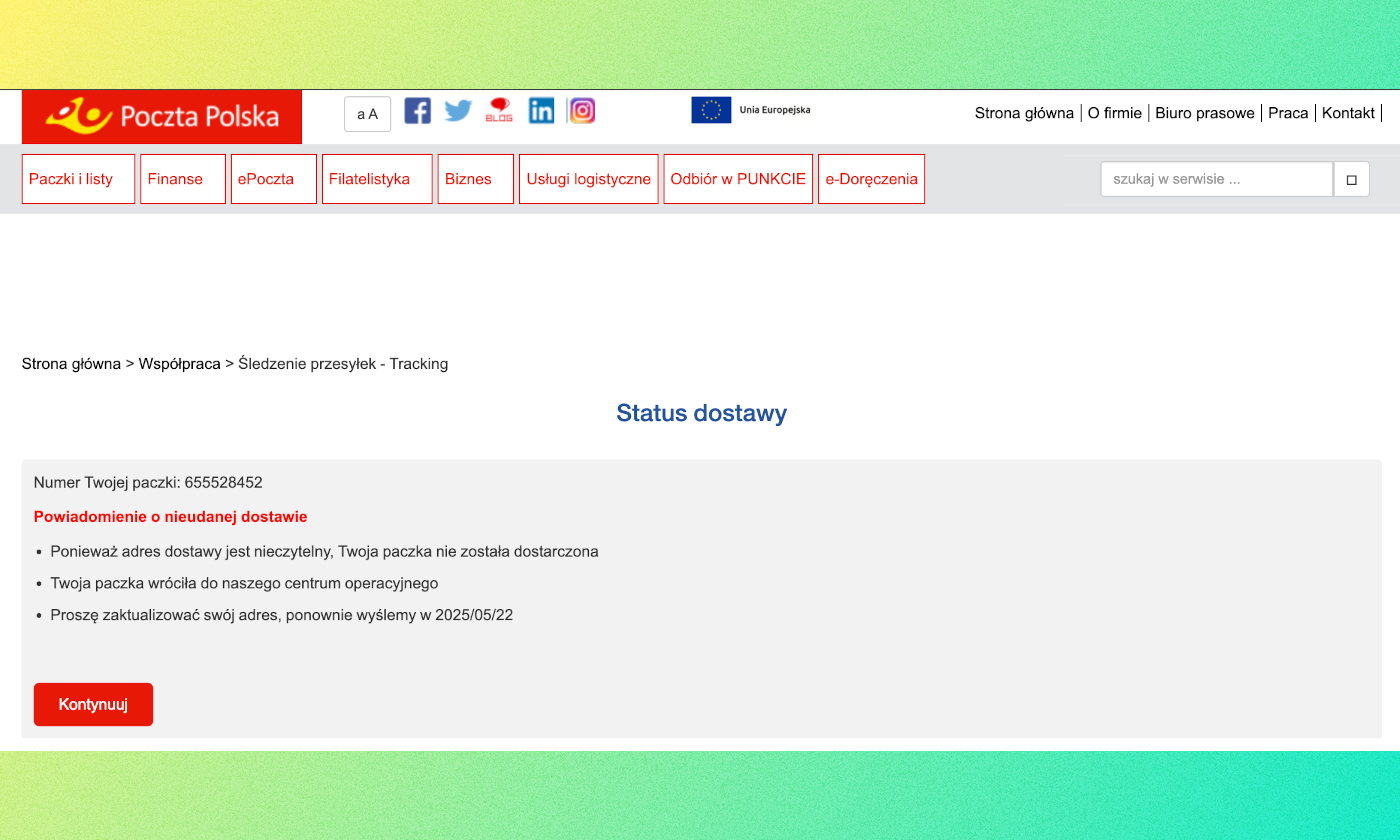Select the ePoczta menu item
1400x840 pixels.
pos(274,179)
